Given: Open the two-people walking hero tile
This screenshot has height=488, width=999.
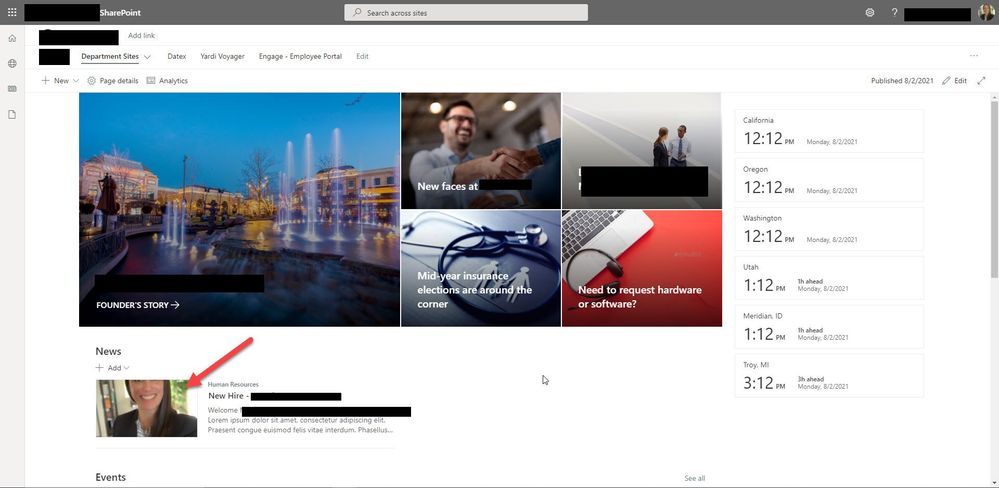Looking at the screenshot, I should point(642,151).
